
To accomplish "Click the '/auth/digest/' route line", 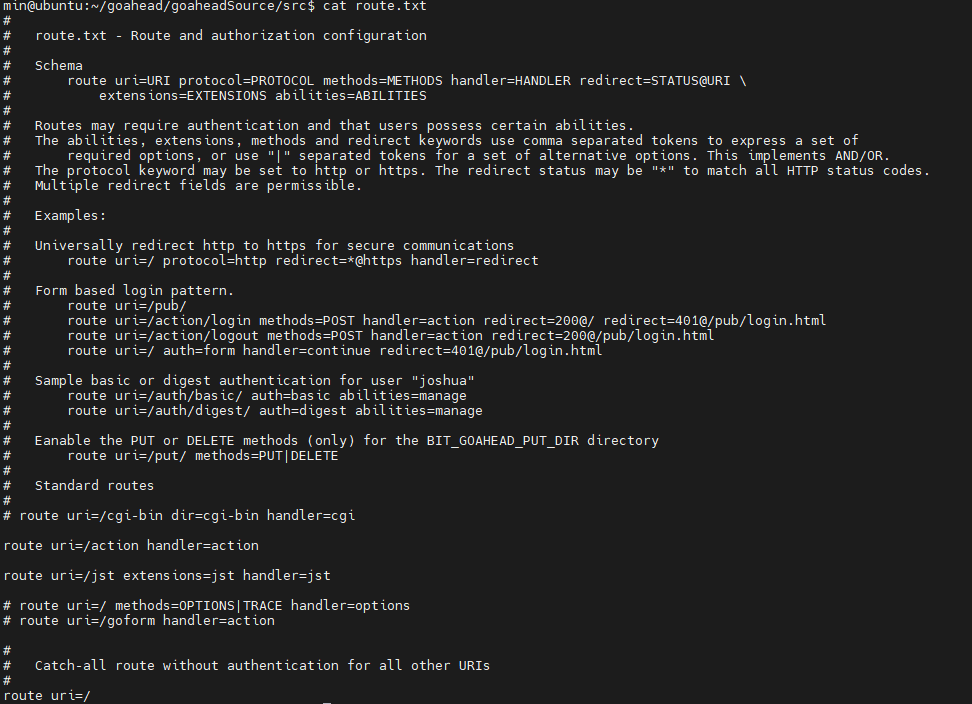I will coord(274,411).
